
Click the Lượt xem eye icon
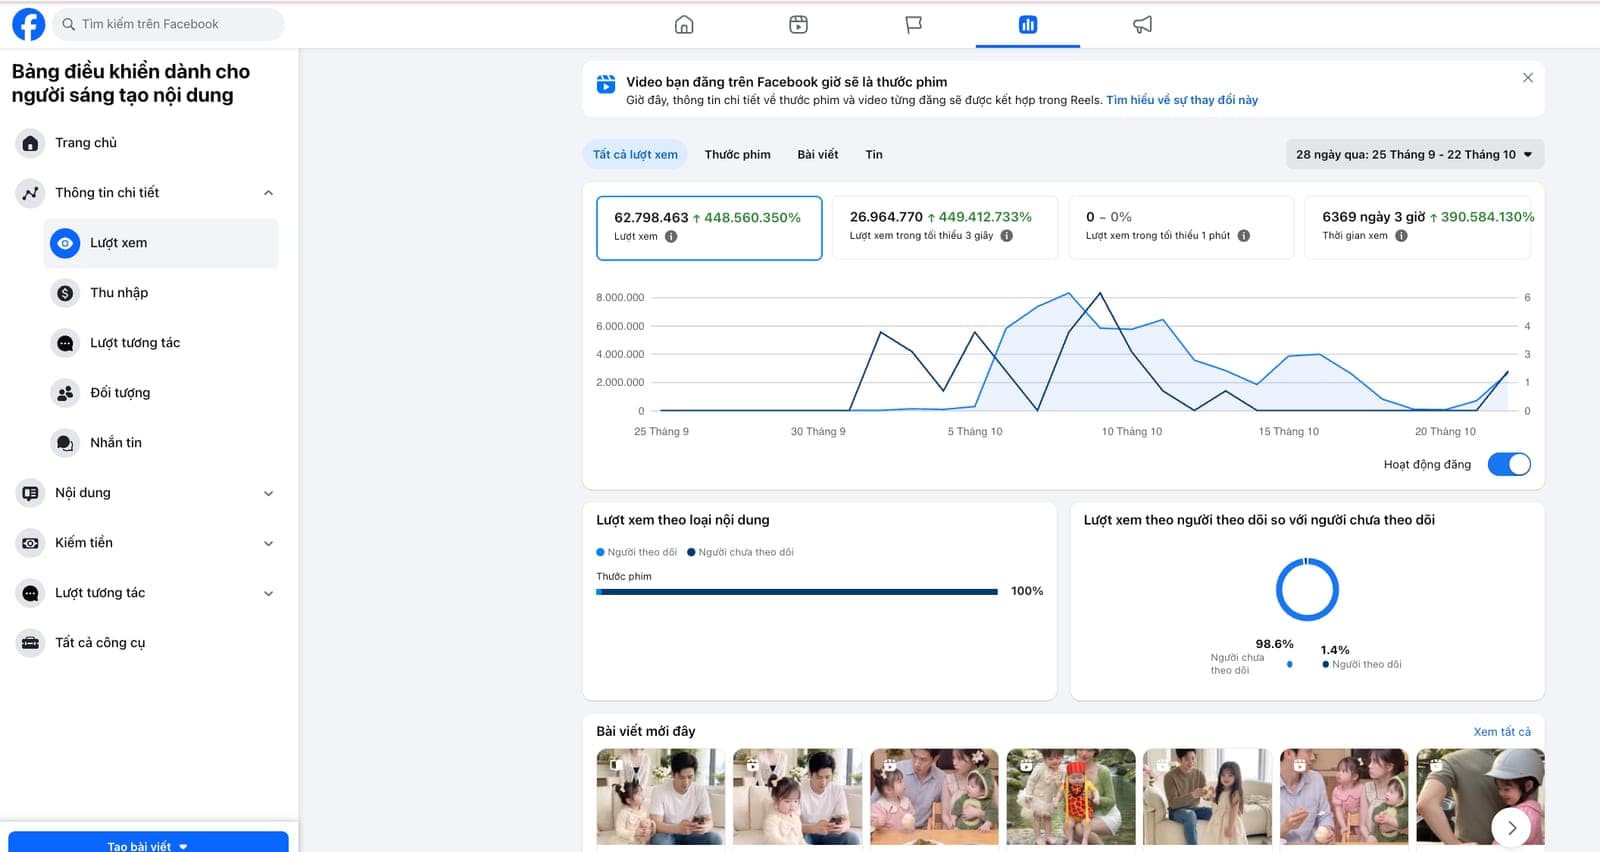65,243
